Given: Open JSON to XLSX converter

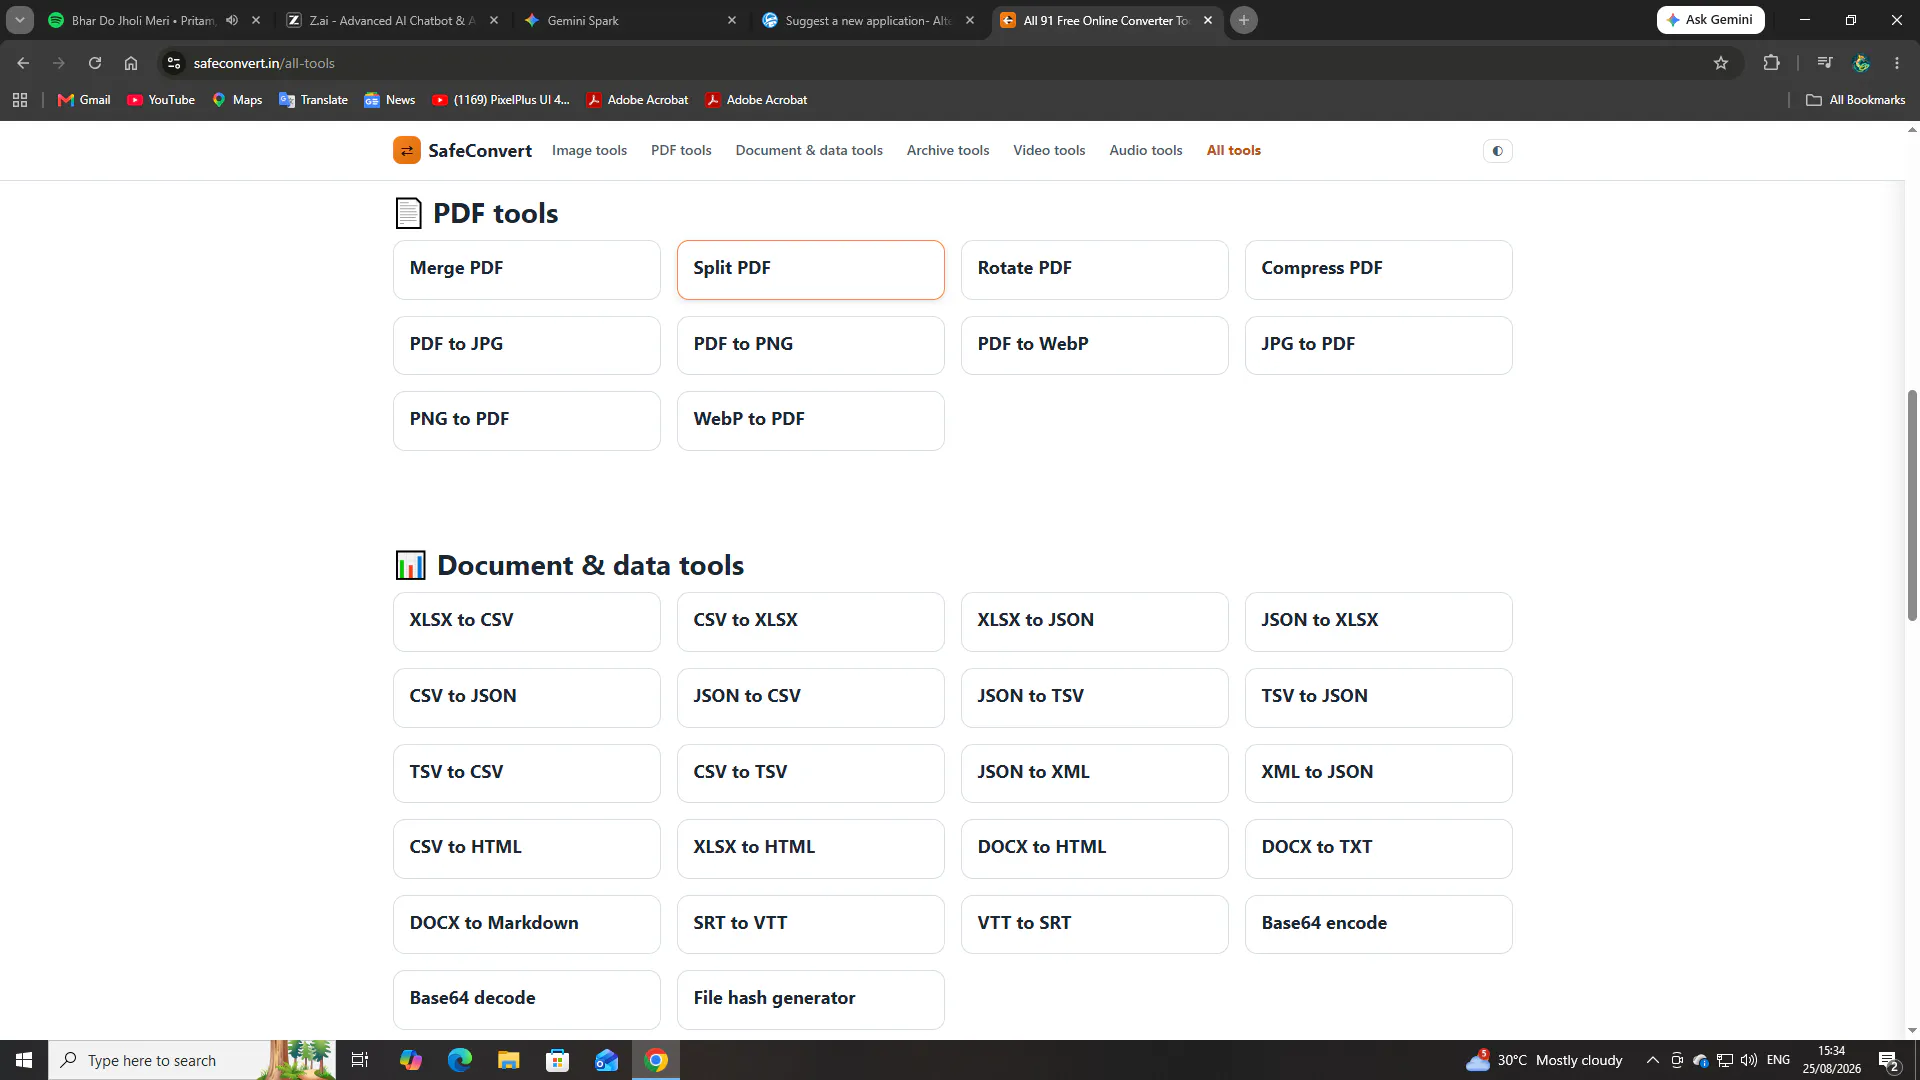Looking at the screenshot, I should [x=1379, y=621].
